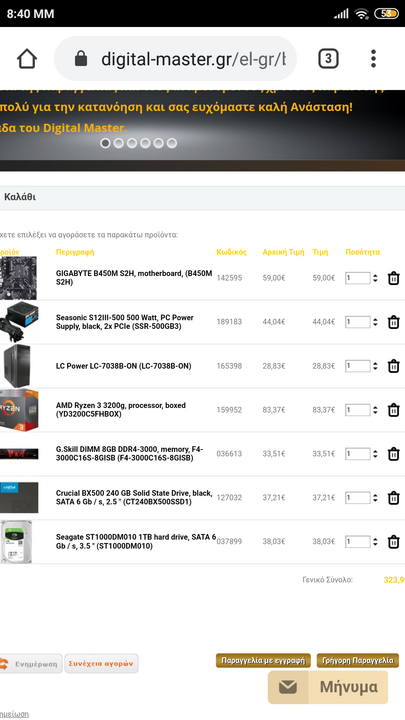Tap the padlock site security icon
The image size is (405, 720).
point(81,59)
